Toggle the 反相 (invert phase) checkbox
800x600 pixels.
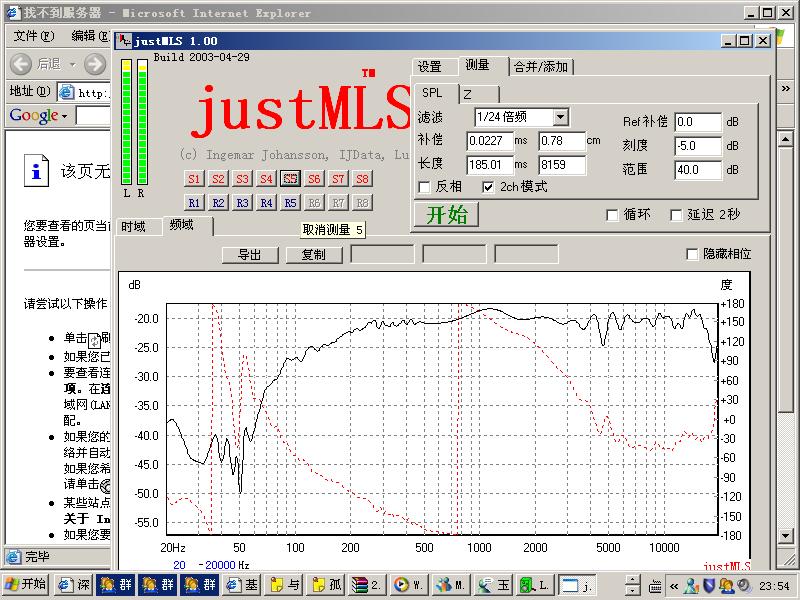pos(423,187)
